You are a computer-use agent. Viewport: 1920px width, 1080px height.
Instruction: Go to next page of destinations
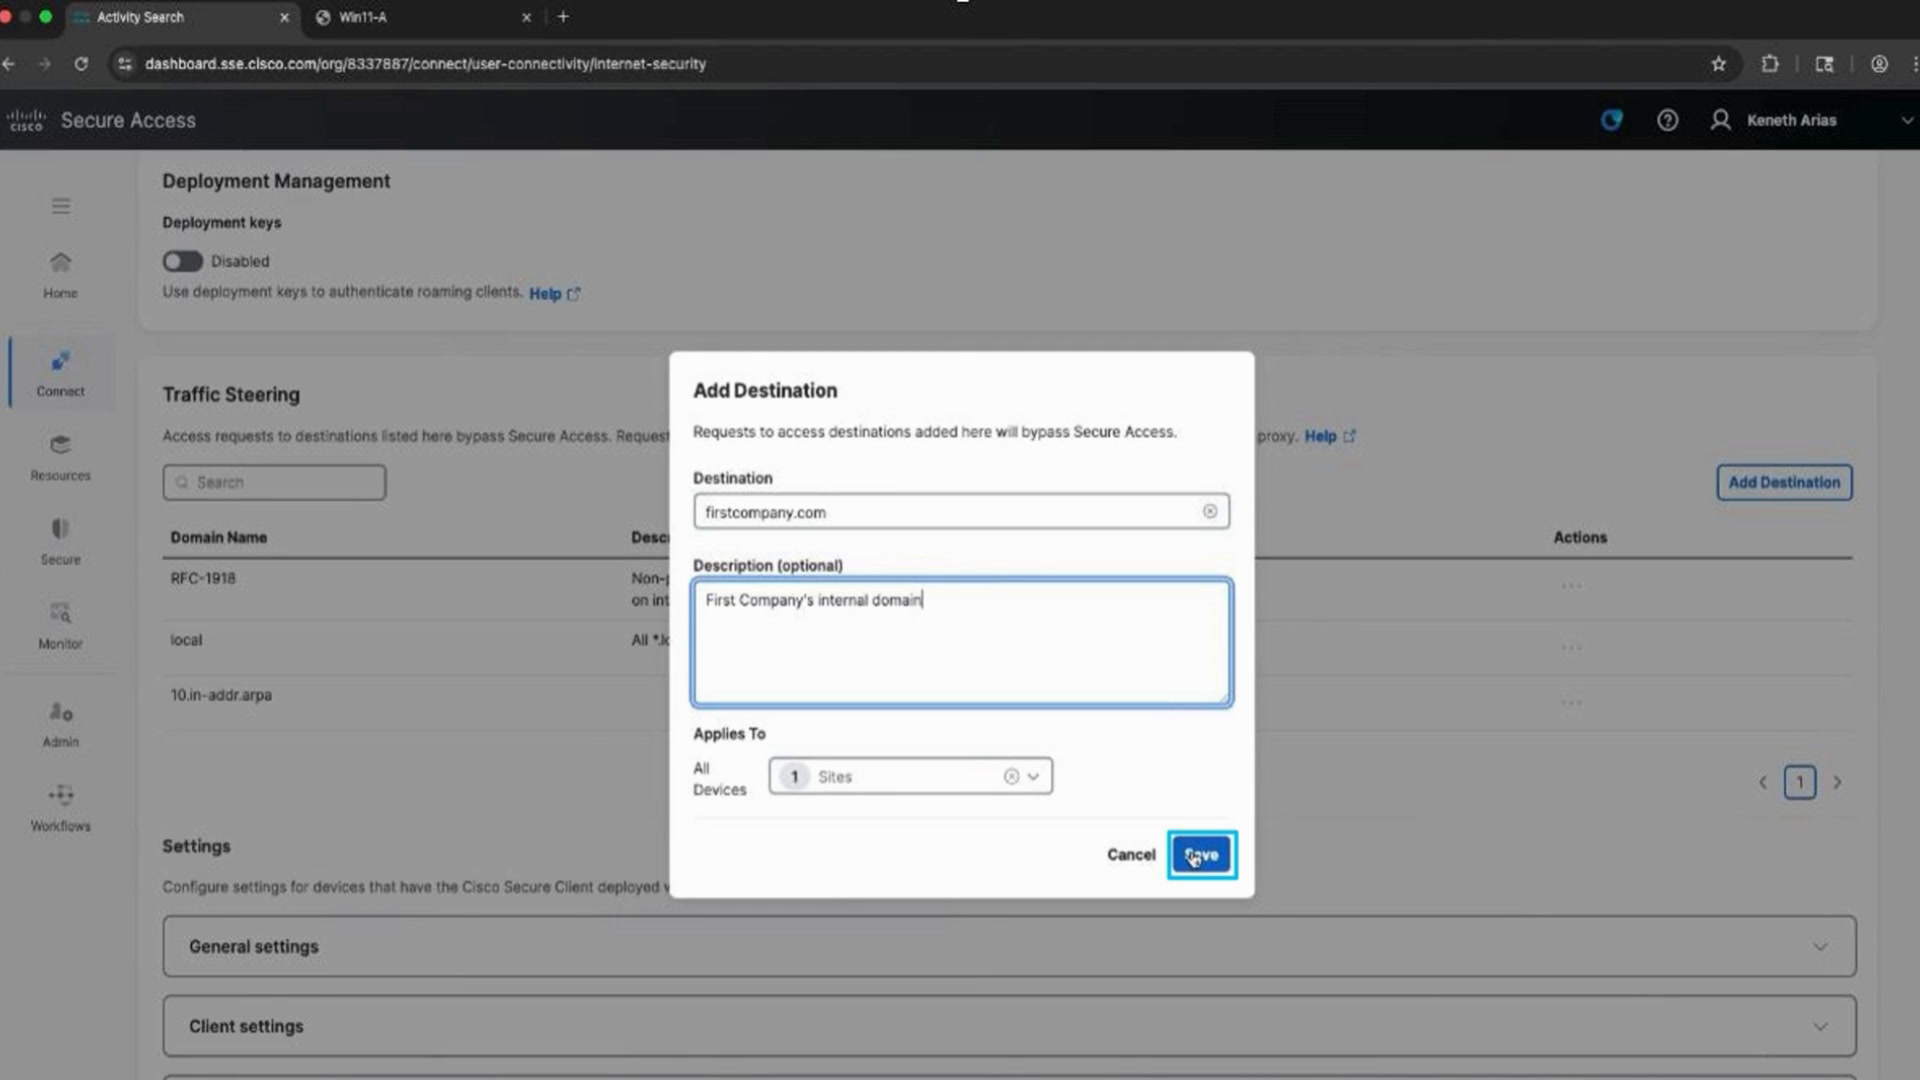tap(1837, 782)
